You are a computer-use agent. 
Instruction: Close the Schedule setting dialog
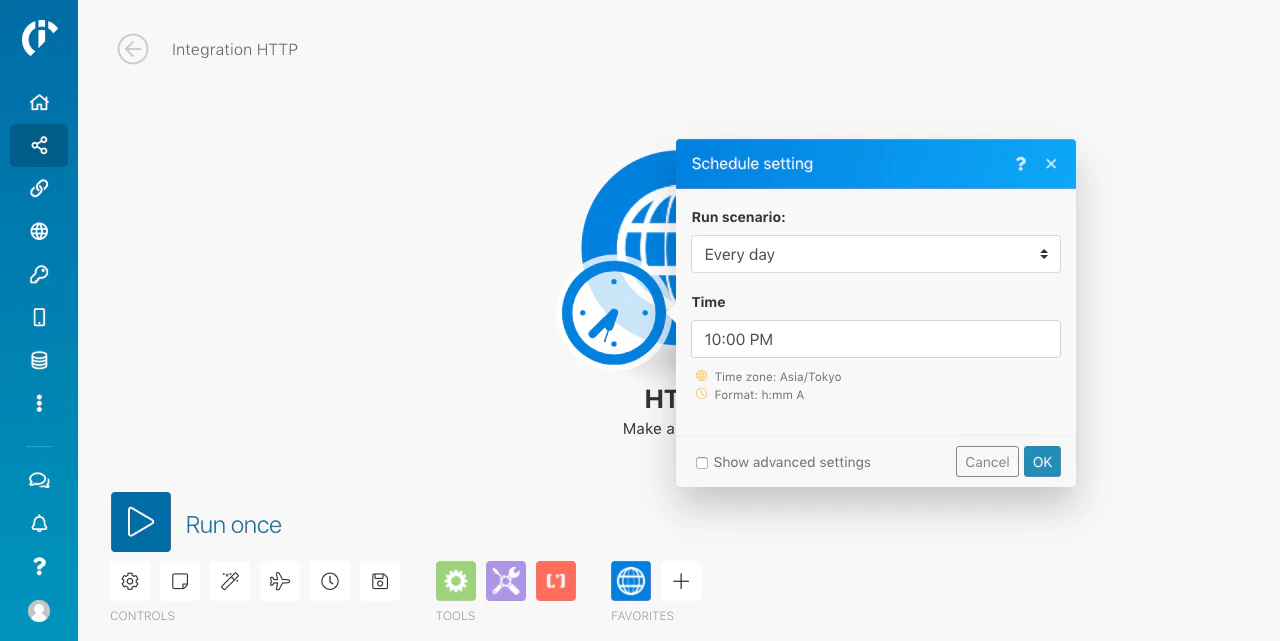[1051, 164]
